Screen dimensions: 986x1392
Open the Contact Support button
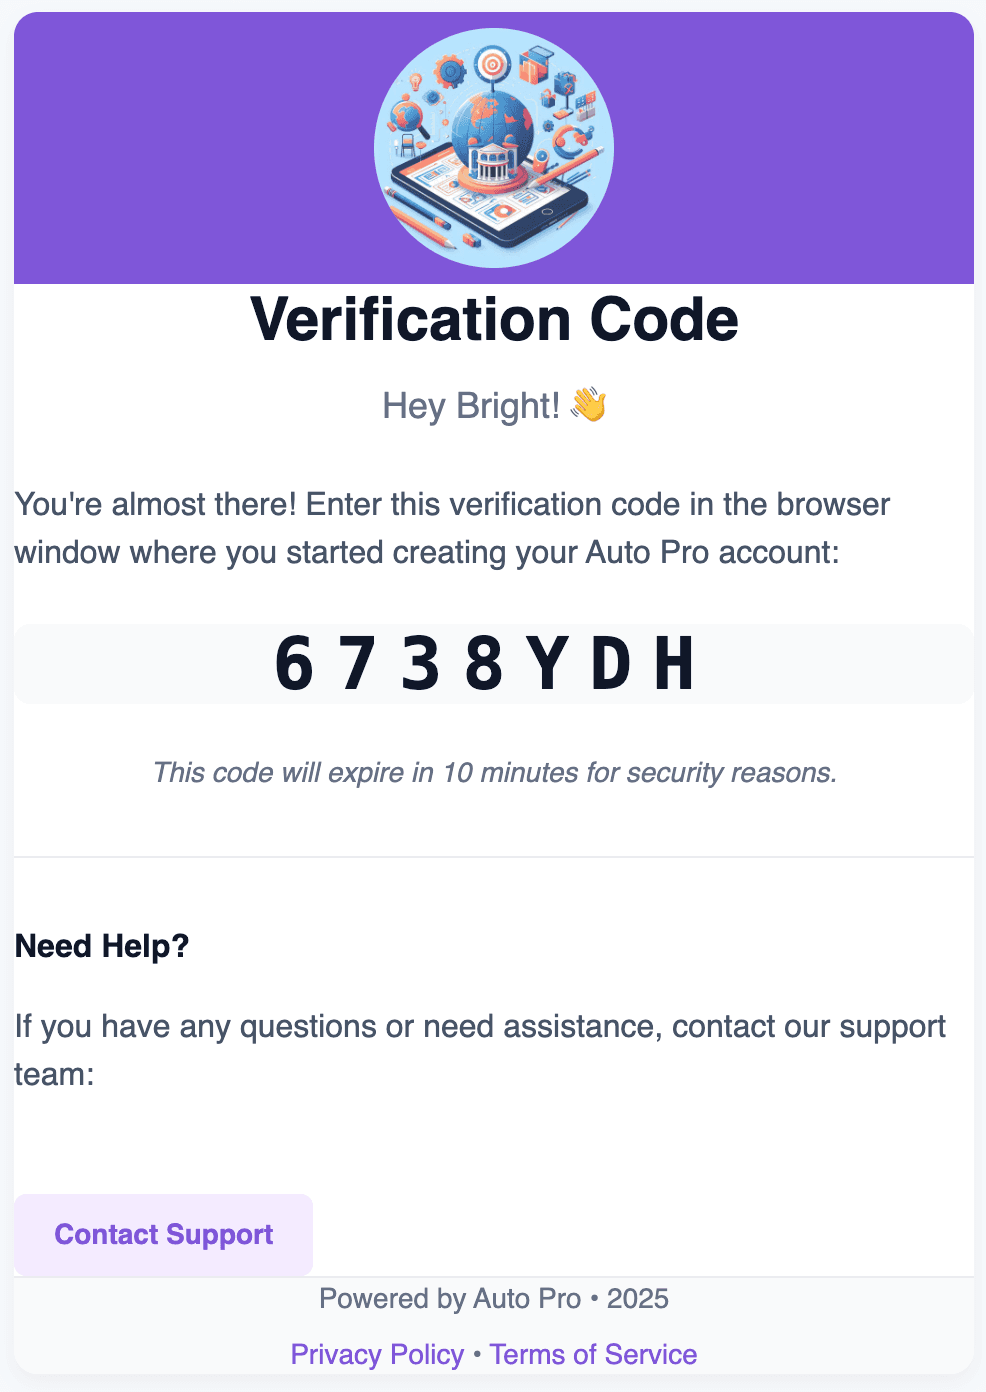coord(164,1234)
